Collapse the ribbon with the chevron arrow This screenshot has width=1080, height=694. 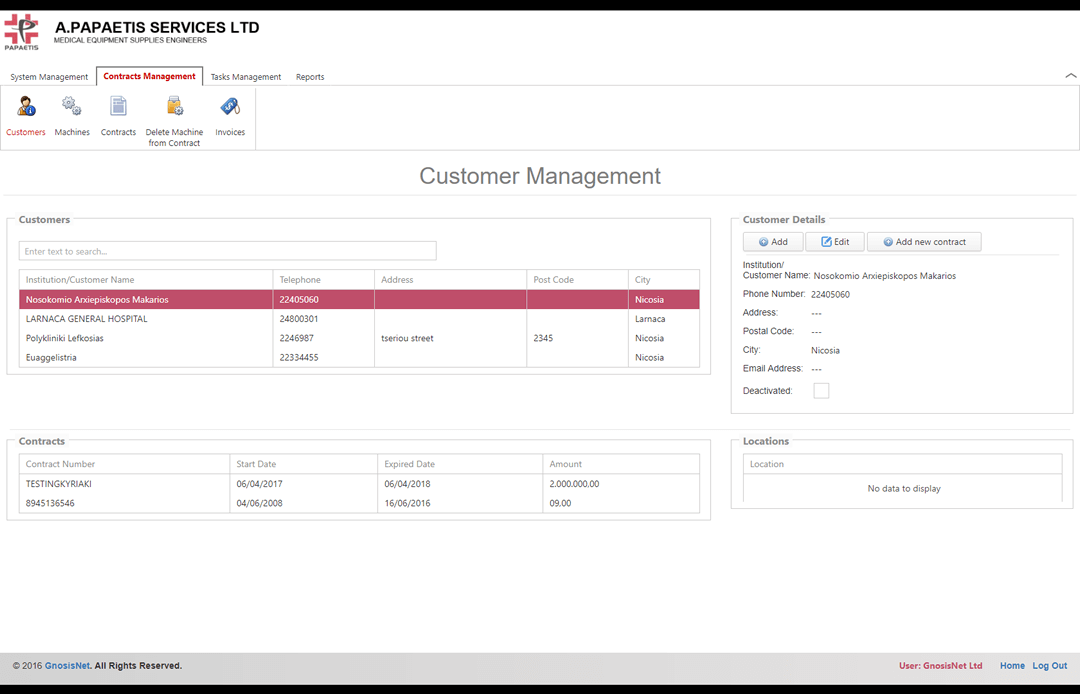click(x=1070, y=76)
